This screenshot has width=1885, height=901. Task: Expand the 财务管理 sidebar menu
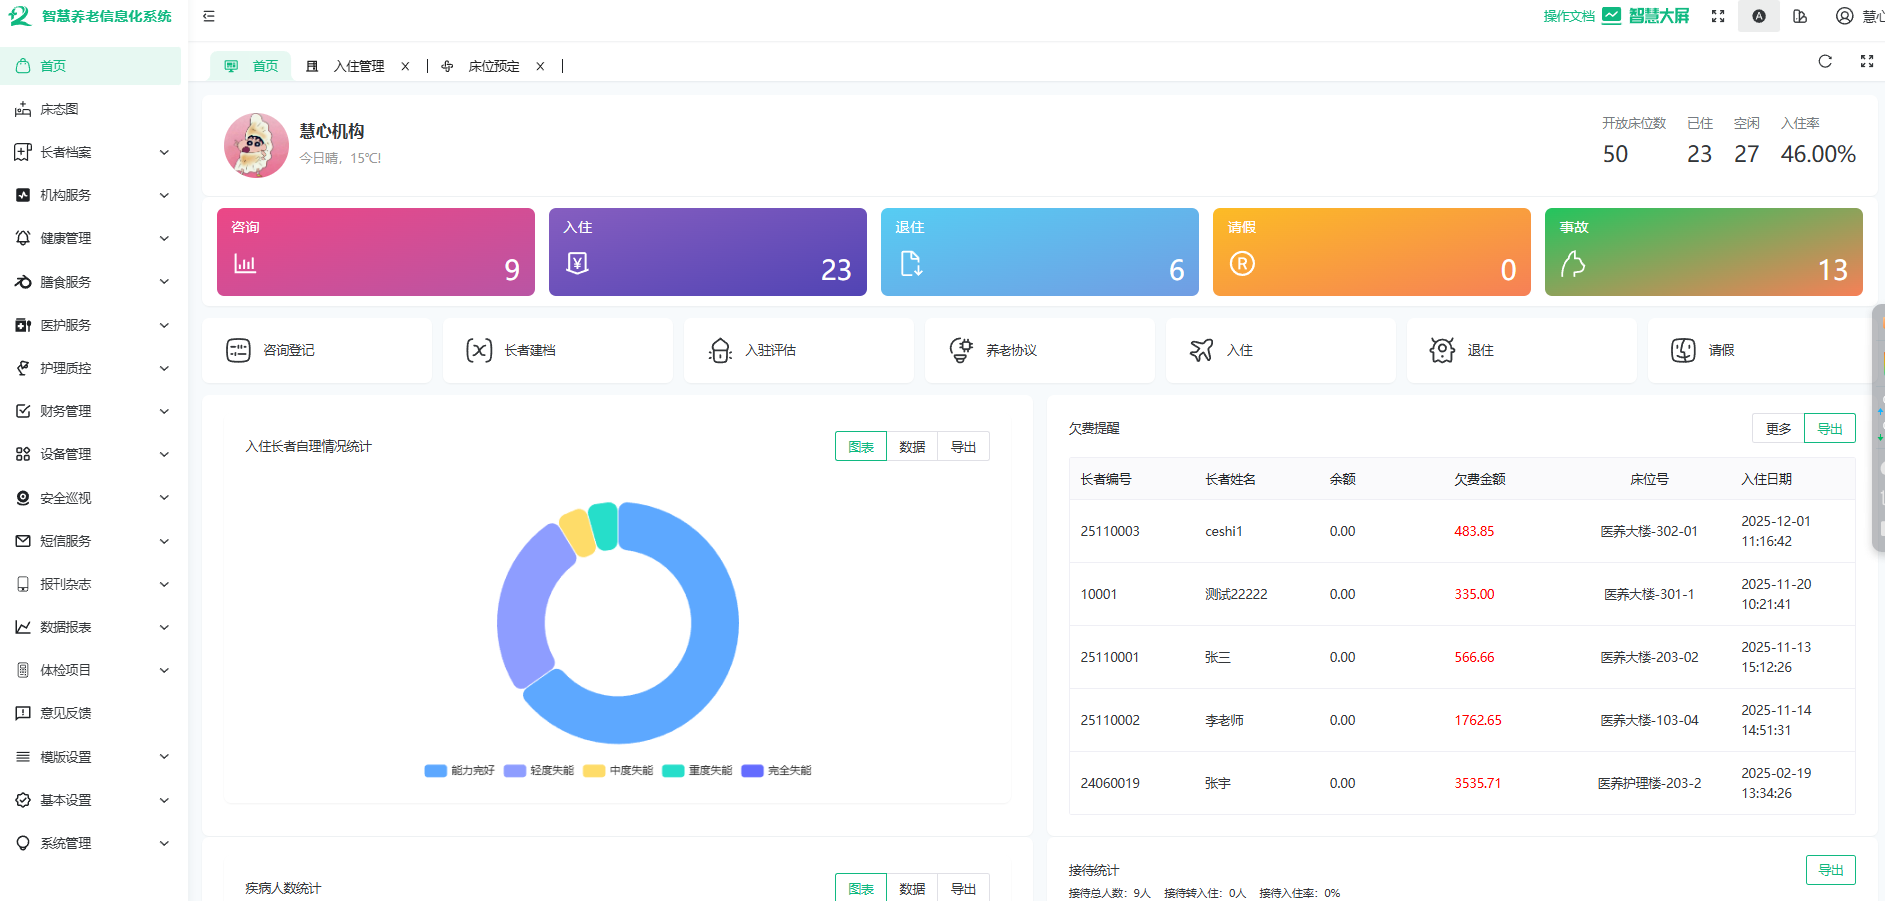(92, 411)
